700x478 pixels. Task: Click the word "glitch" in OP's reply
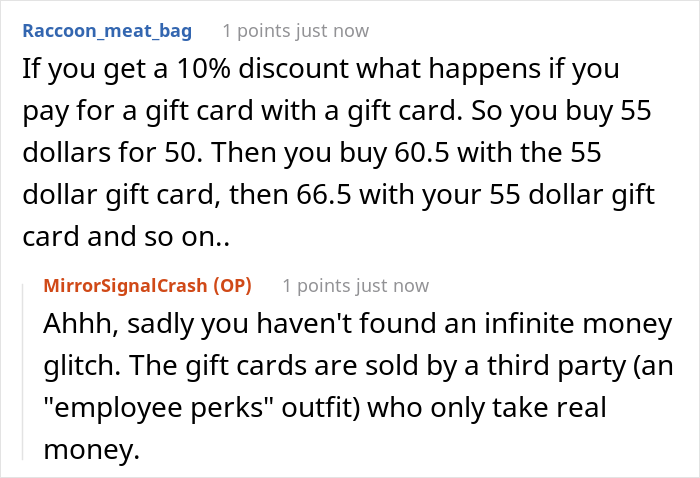(78, 367)
